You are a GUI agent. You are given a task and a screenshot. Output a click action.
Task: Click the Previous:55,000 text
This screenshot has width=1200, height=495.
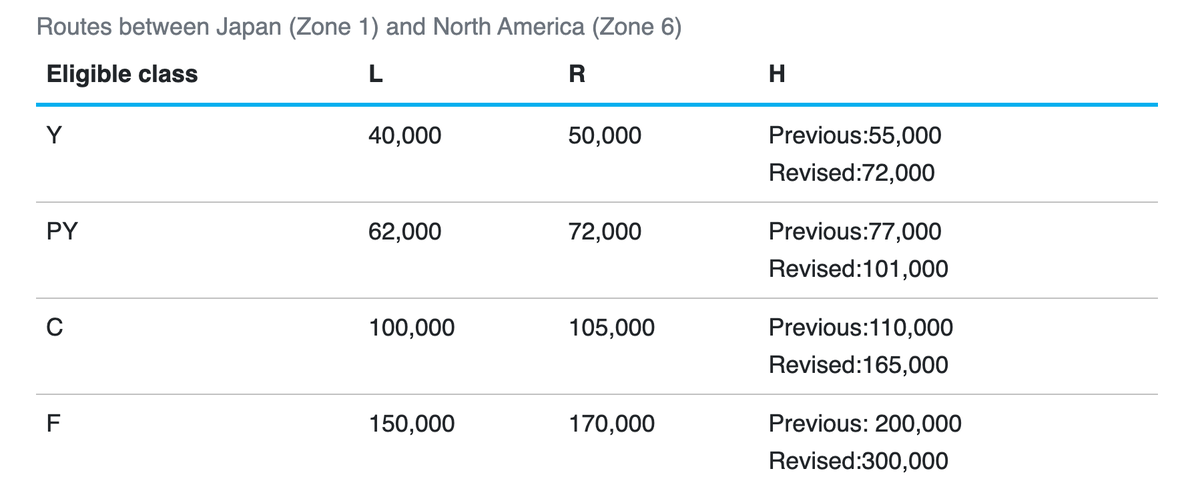[x=855, y=135]
